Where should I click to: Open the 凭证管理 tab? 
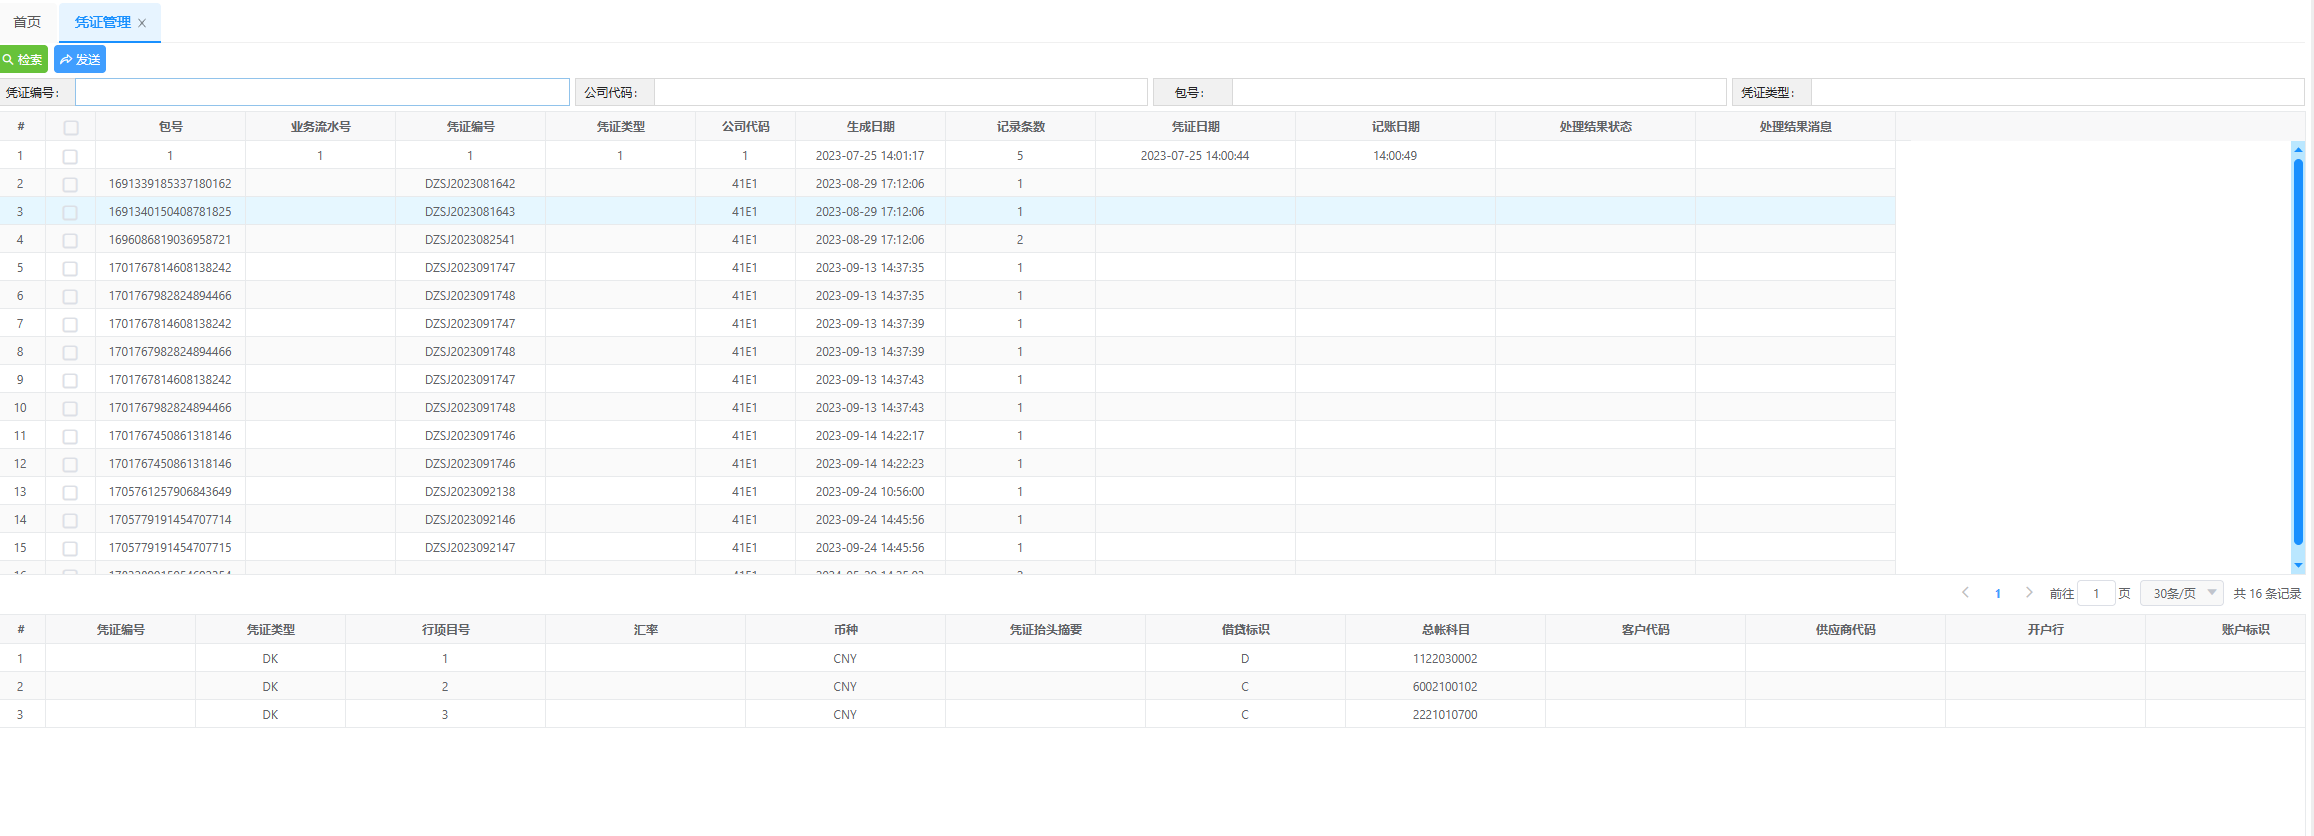pos(102,22)
